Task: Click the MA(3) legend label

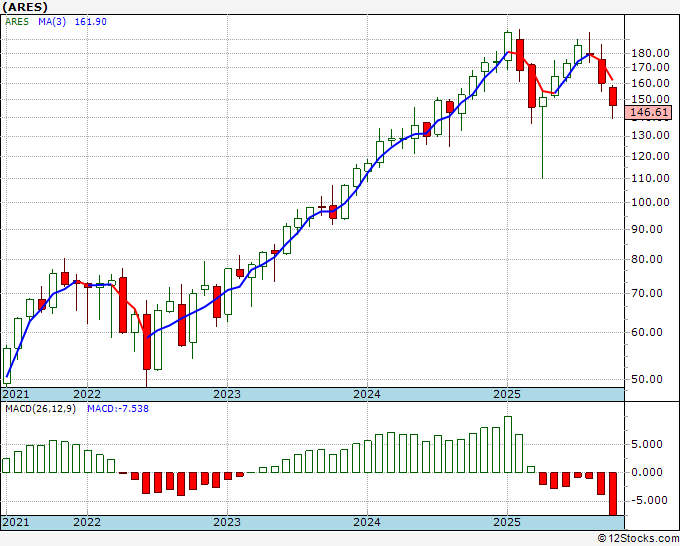Action: pyautogui.click(x=52, y=22)
